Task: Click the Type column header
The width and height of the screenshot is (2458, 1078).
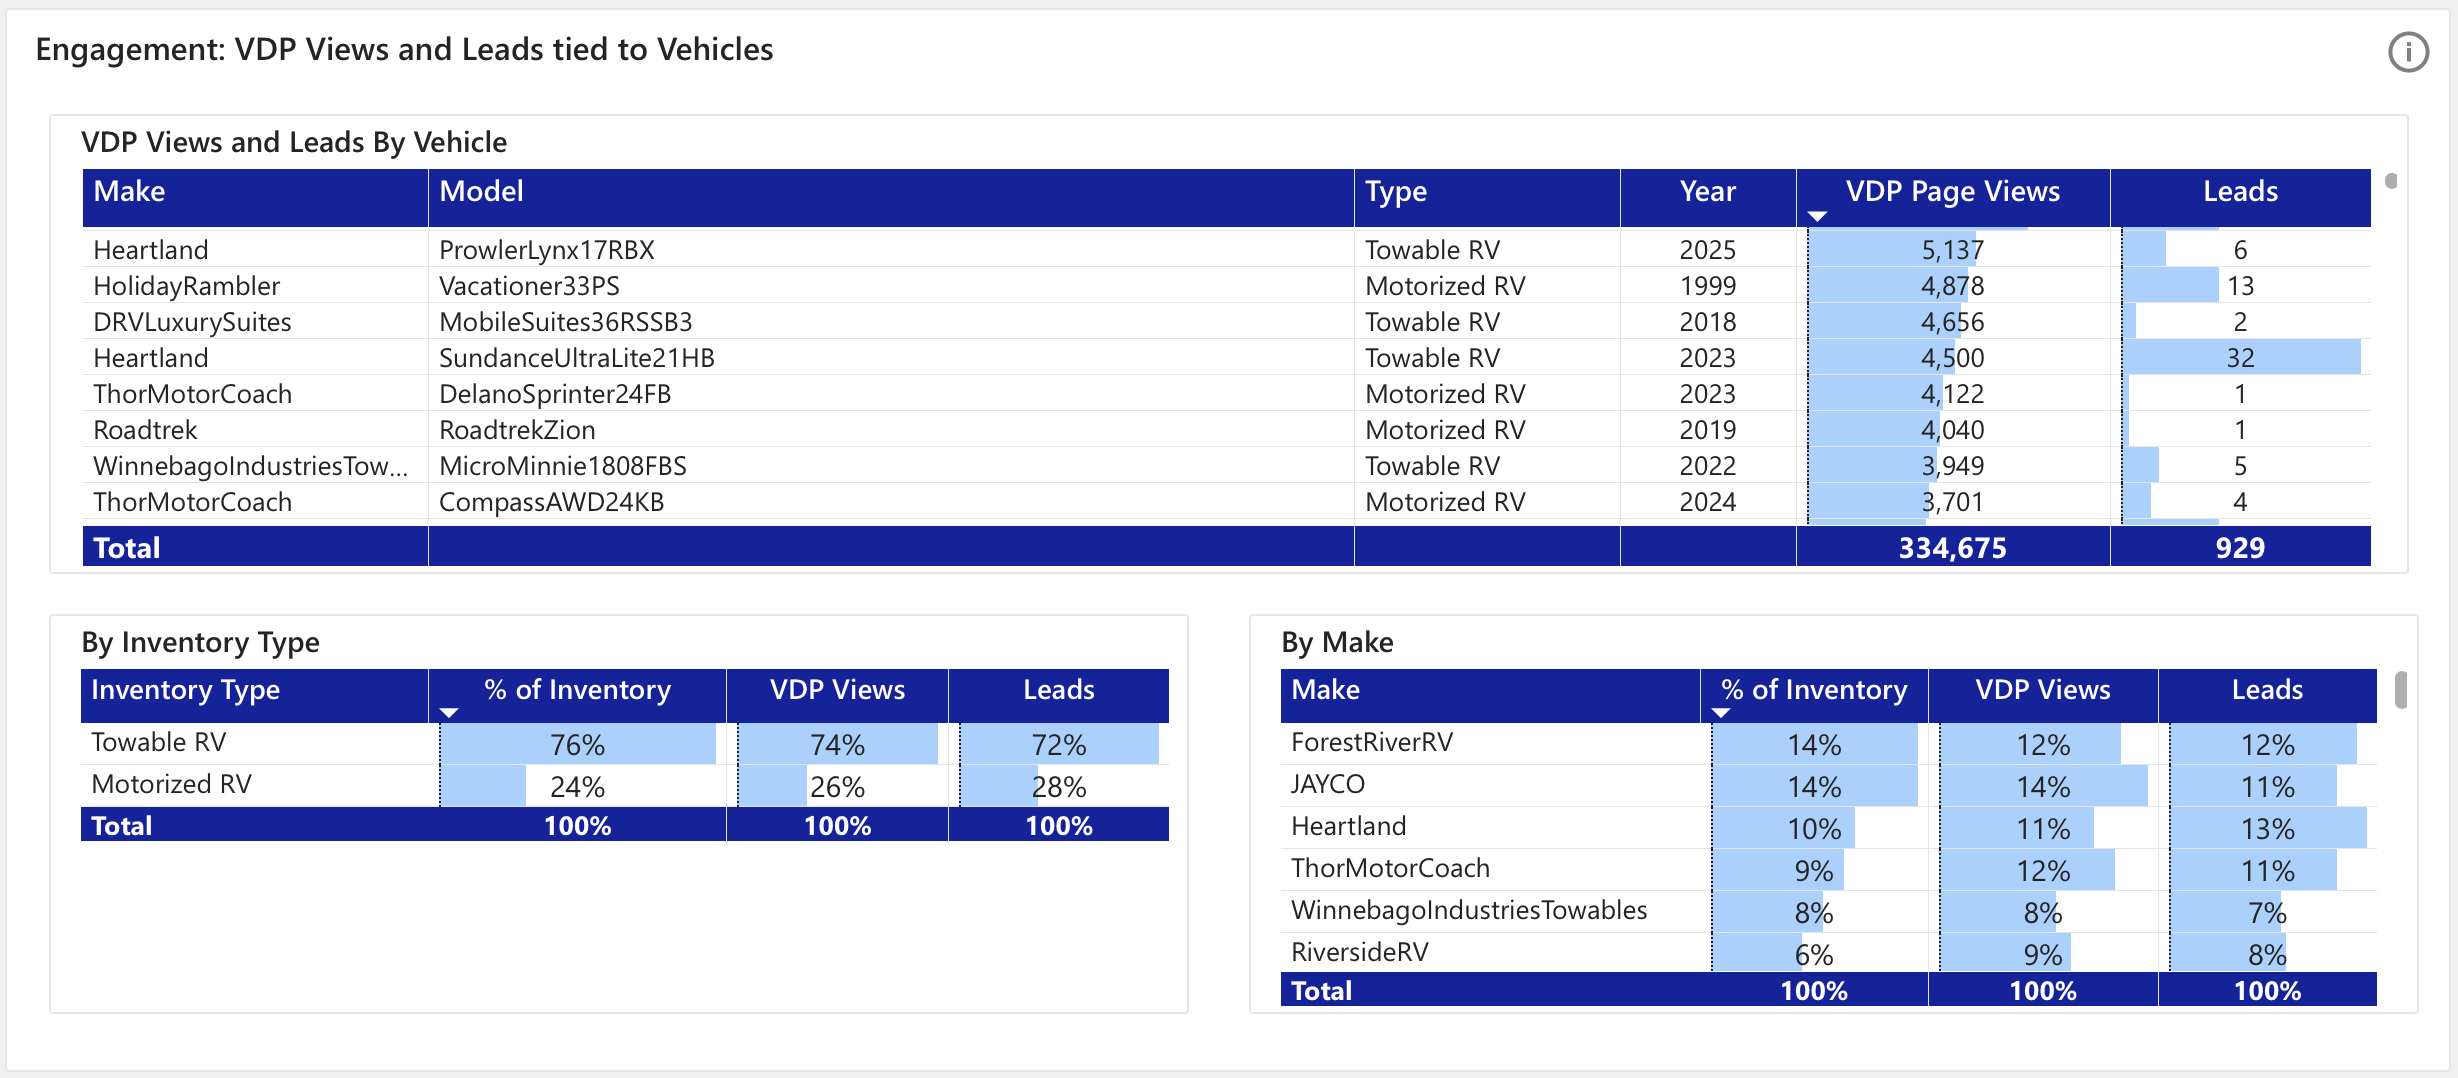Action: (x=1396, y=192)
